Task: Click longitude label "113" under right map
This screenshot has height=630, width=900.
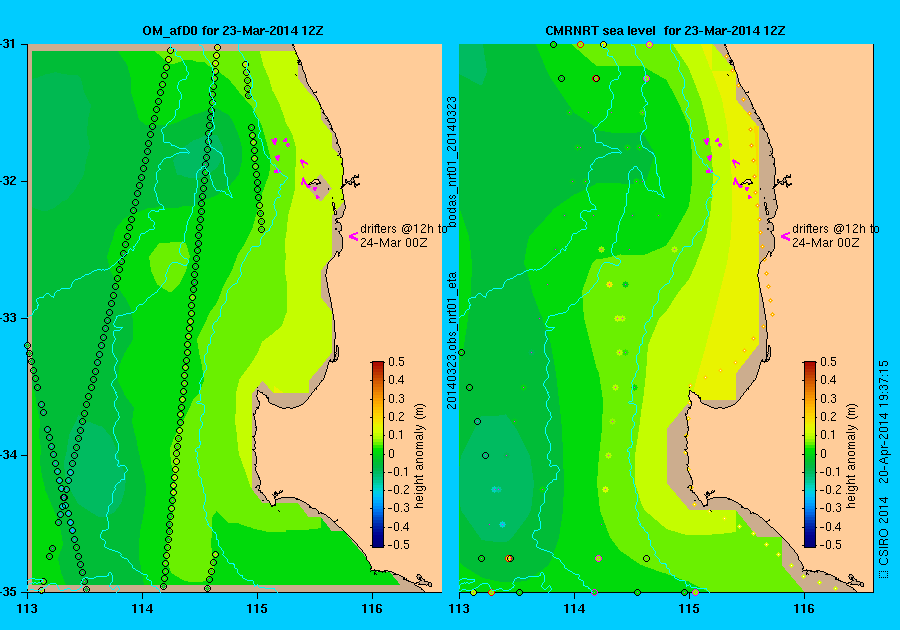Action: pyautogui.click(x=459, y=609)
